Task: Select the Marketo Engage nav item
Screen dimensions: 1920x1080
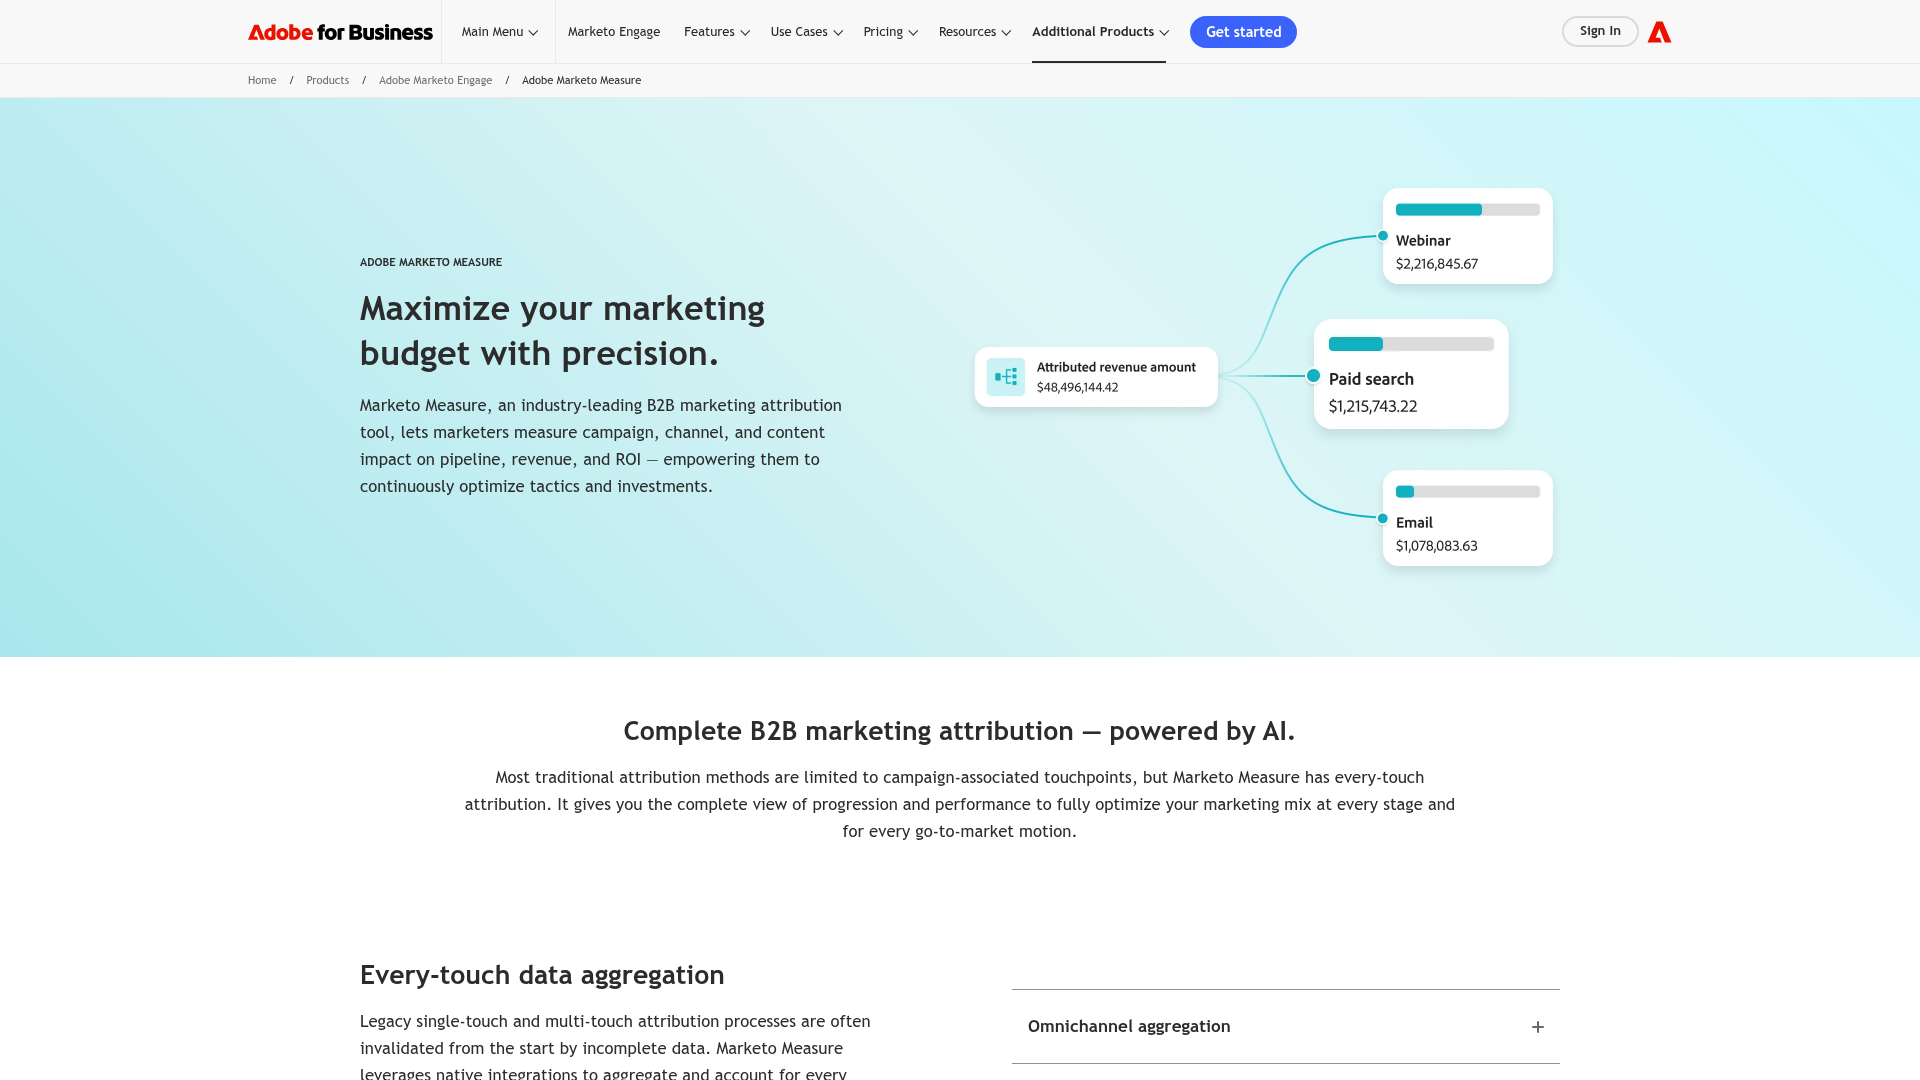Action: pos(614,31)
